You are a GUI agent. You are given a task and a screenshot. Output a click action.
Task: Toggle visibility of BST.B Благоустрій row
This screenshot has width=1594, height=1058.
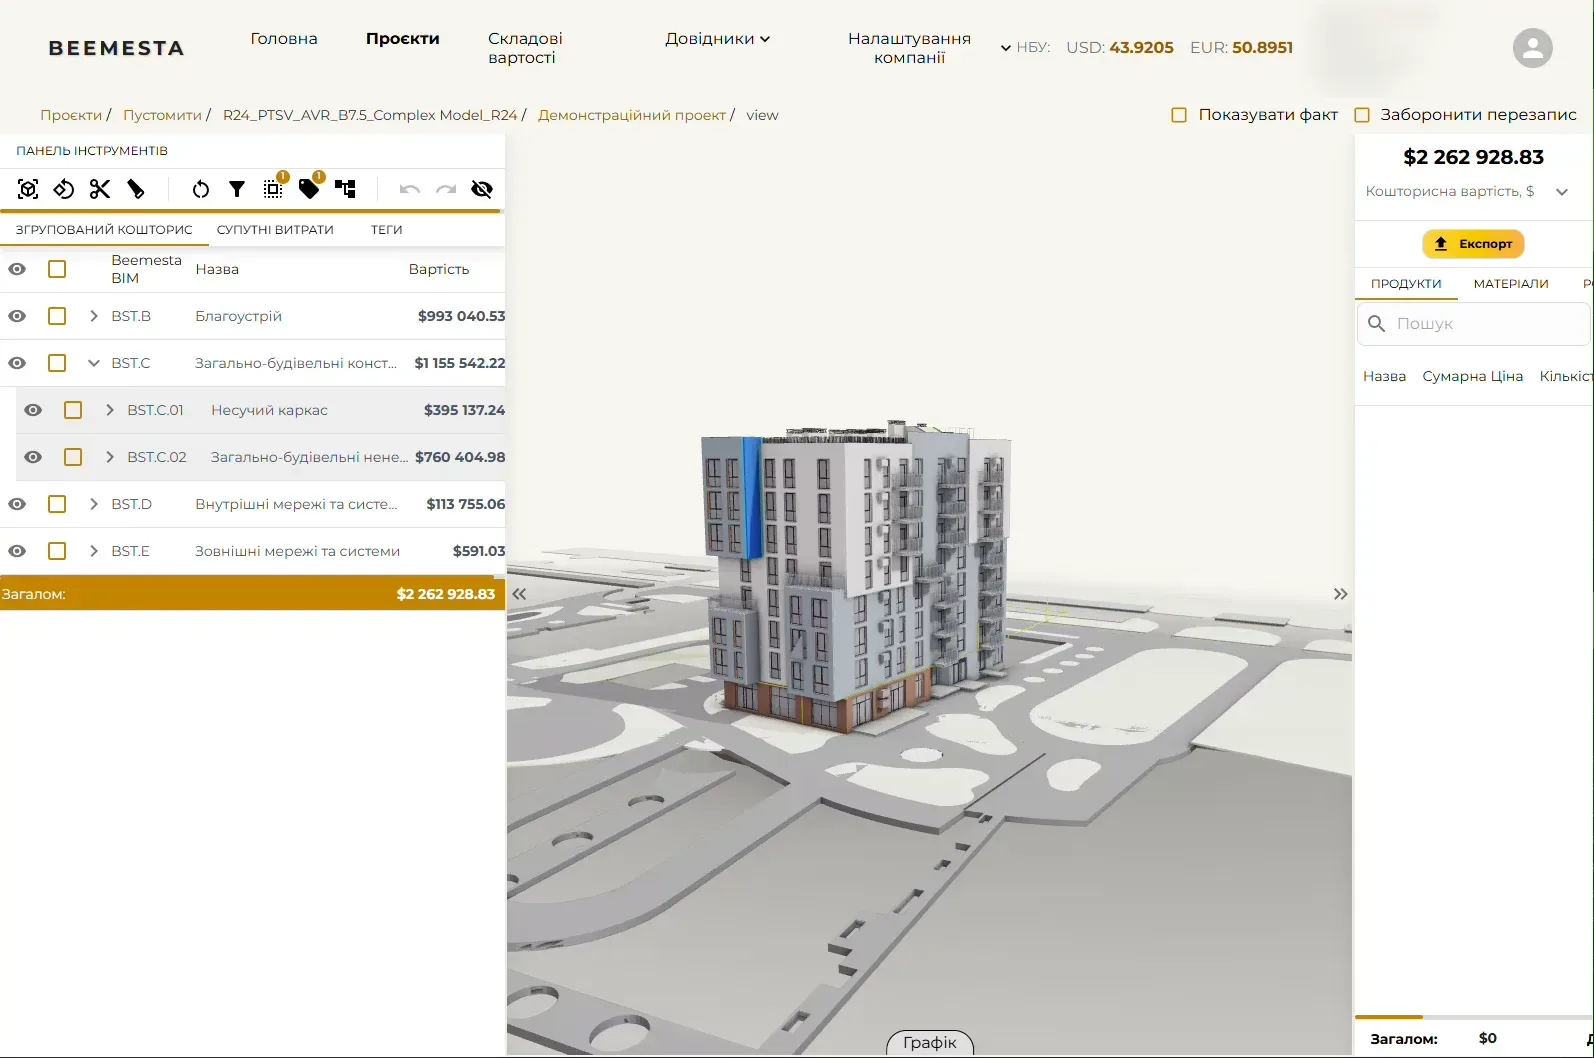17,316
